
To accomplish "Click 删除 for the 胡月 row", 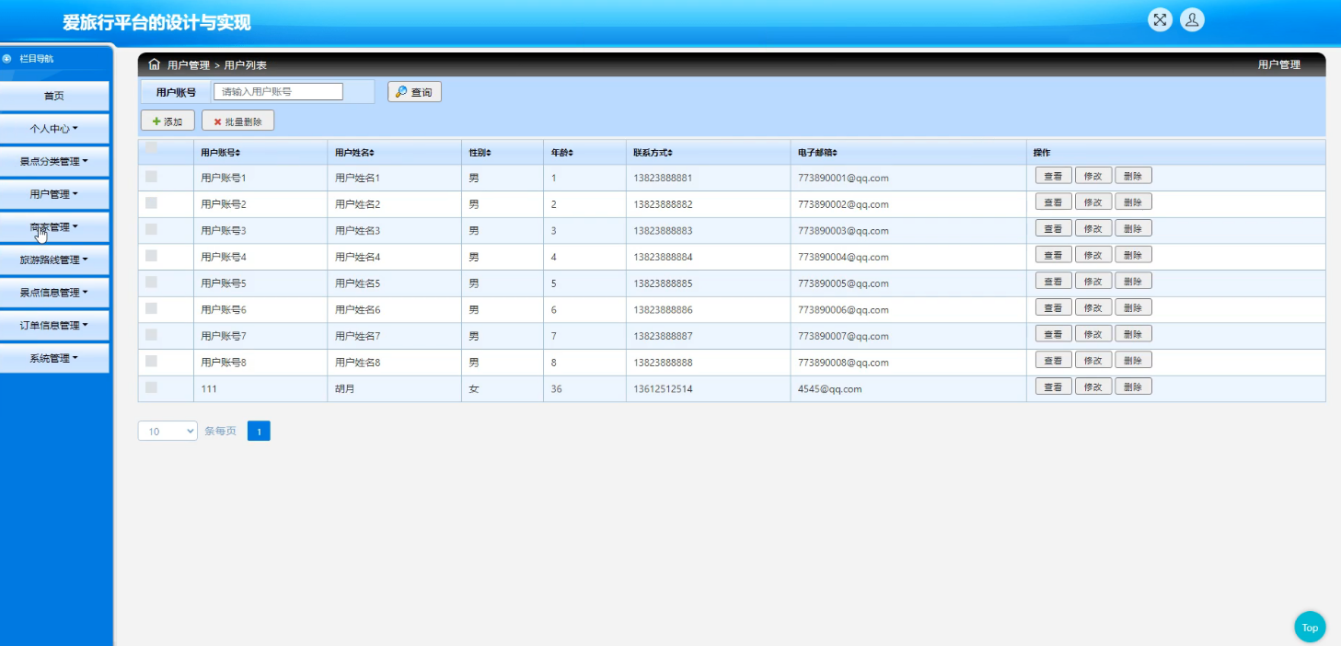I will pyautogui.click(x=1133, y=387).
